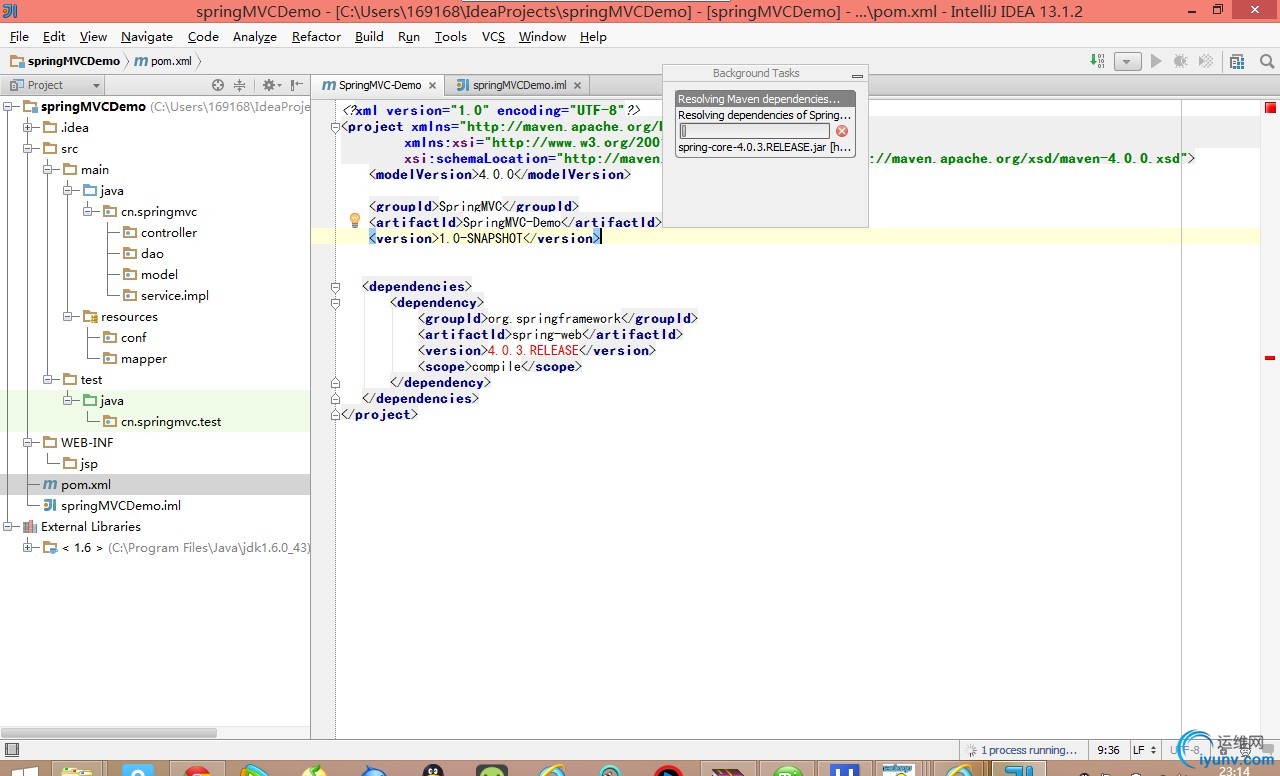This screenshot has height=776, width=1280.
Task: Click the spring-web artifactId text
Action: pos(545,334)
